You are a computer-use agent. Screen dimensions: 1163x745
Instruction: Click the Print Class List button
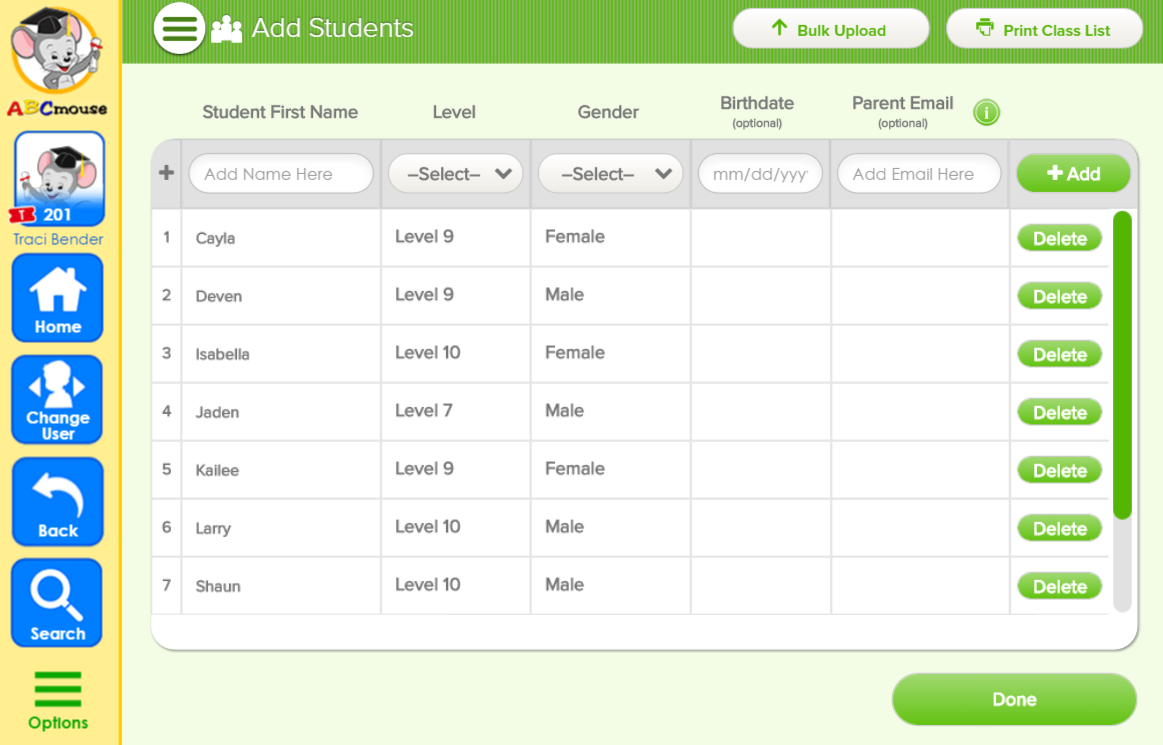pyautogui.click(x=1043, y=30)
